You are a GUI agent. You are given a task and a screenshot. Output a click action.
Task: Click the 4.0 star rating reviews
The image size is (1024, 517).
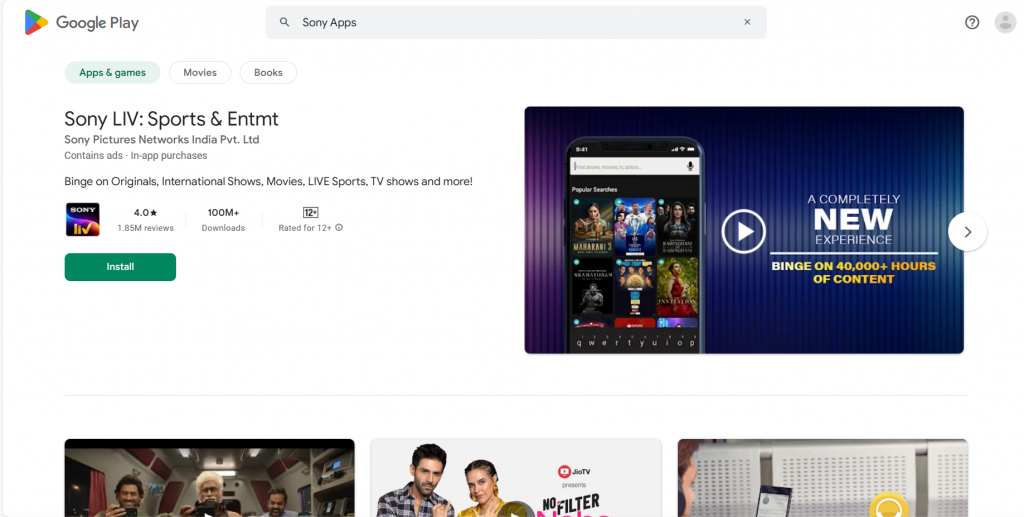(146, 220)
